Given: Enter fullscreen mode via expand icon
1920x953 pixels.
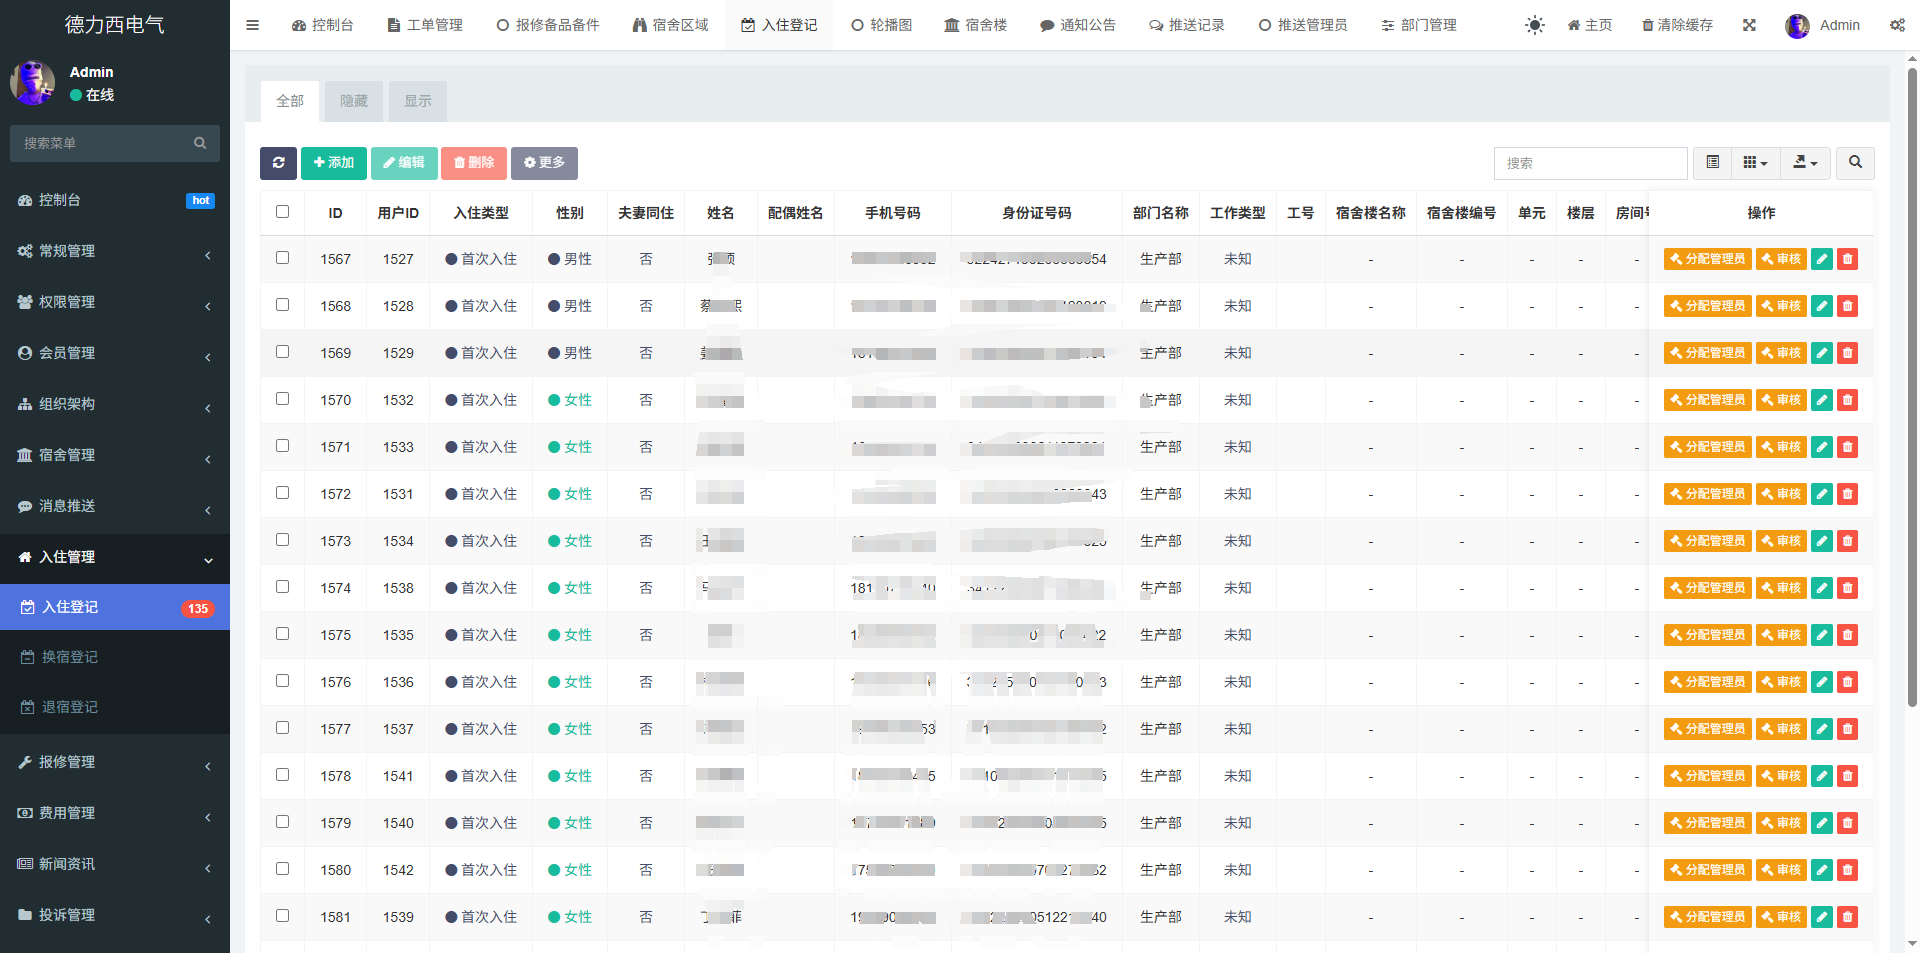Looking at the screenshot, I should point(1749,25).
